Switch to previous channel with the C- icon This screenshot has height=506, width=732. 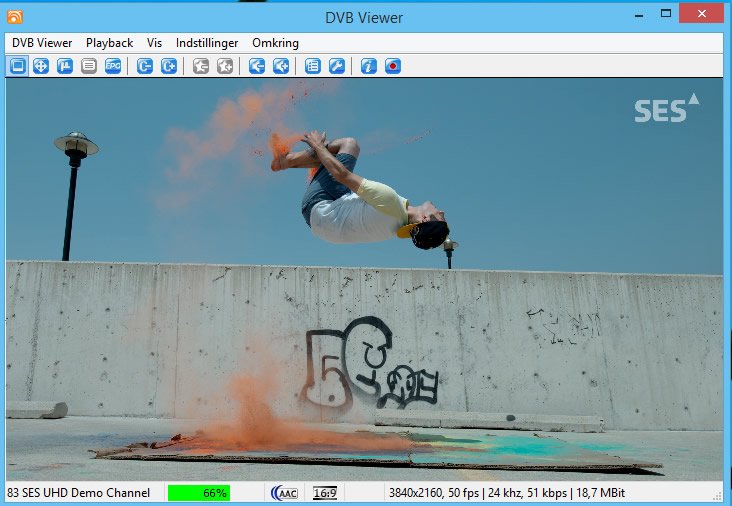pos(145,66)
